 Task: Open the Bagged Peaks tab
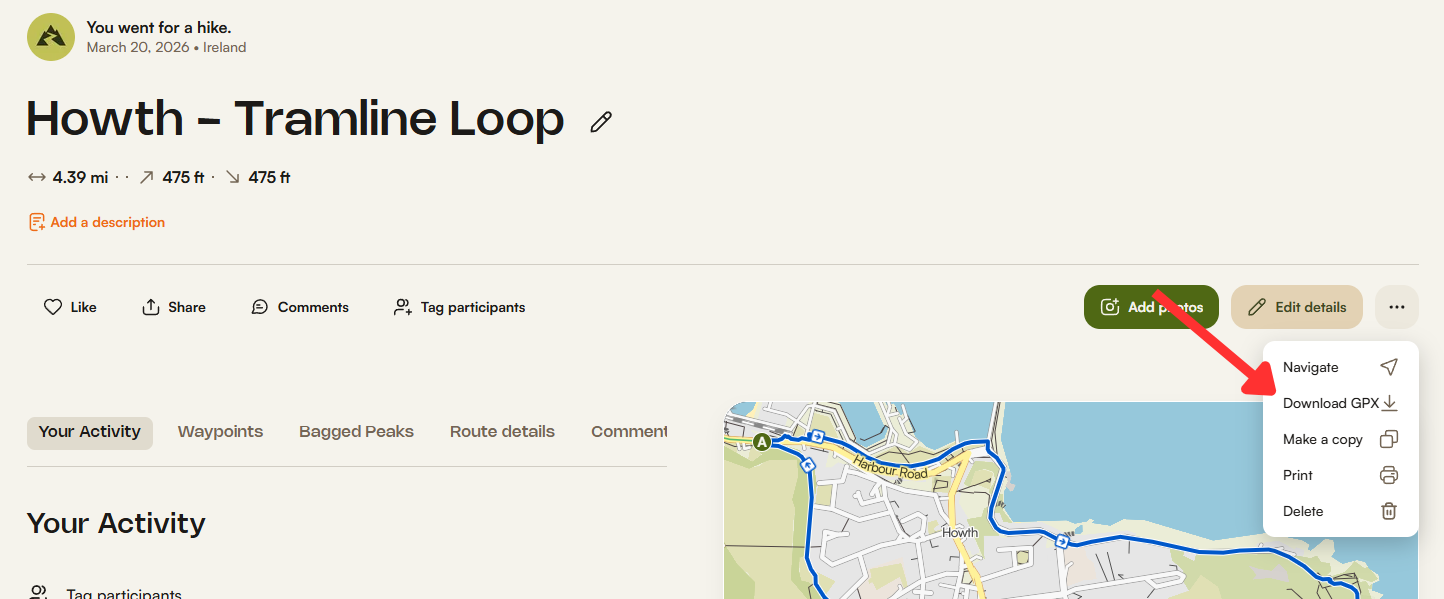tap(356, 432)
